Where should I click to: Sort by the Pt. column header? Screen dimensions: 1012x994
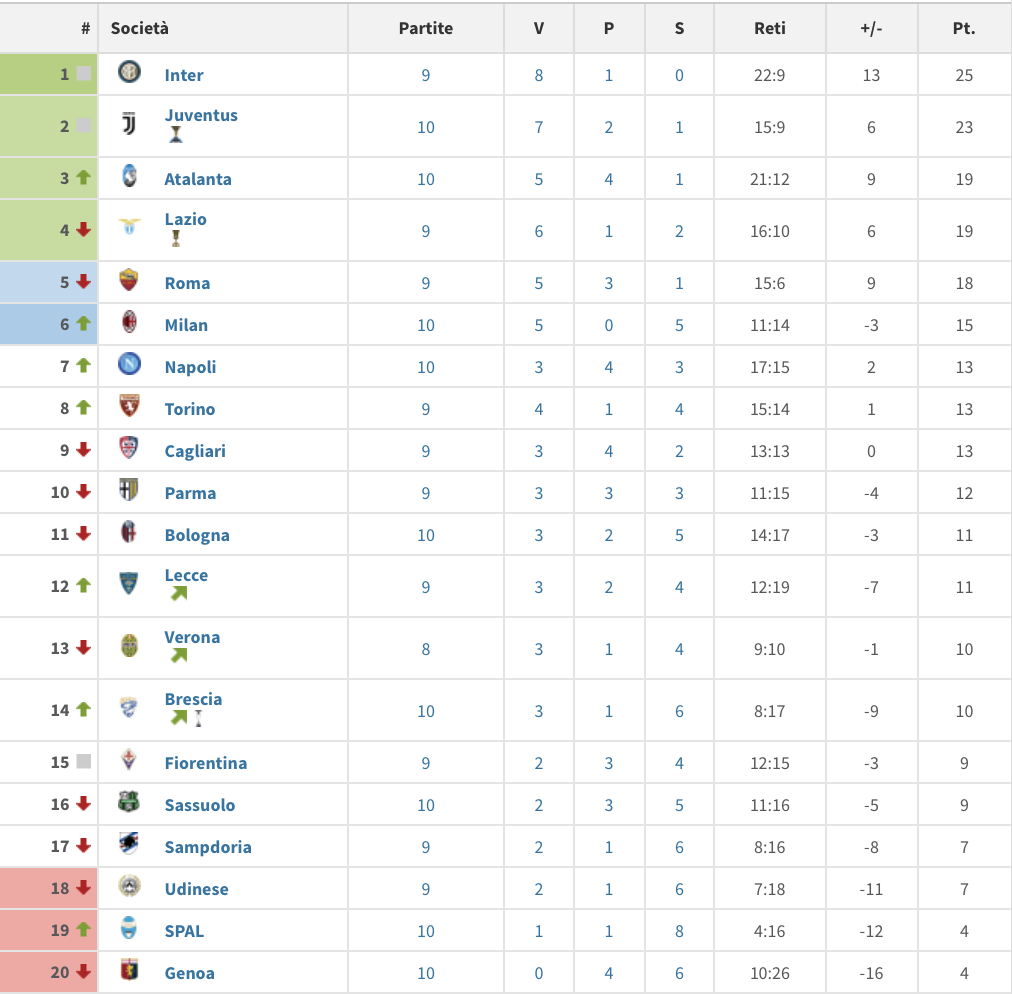pos(963,28)
